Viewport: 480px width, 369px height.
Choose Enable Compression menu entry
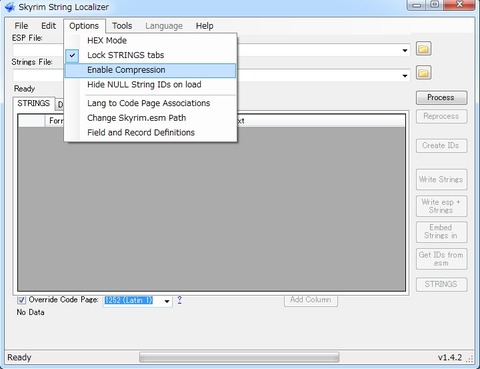point(150,70)
